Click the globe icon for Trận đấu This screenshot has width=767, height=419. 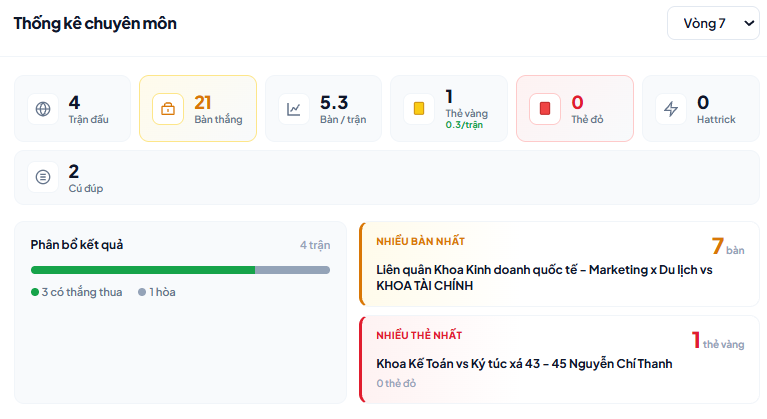click(43, 109)
